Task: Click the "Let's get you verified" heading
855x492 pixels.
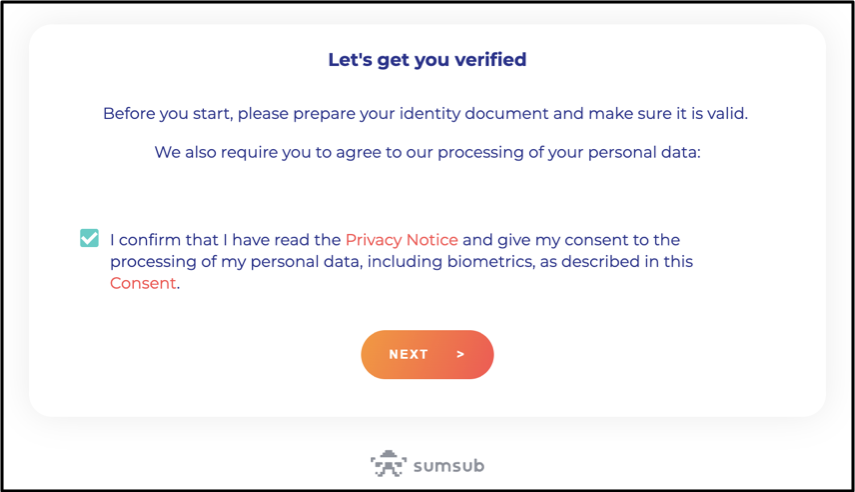Action: pos(427,60)
